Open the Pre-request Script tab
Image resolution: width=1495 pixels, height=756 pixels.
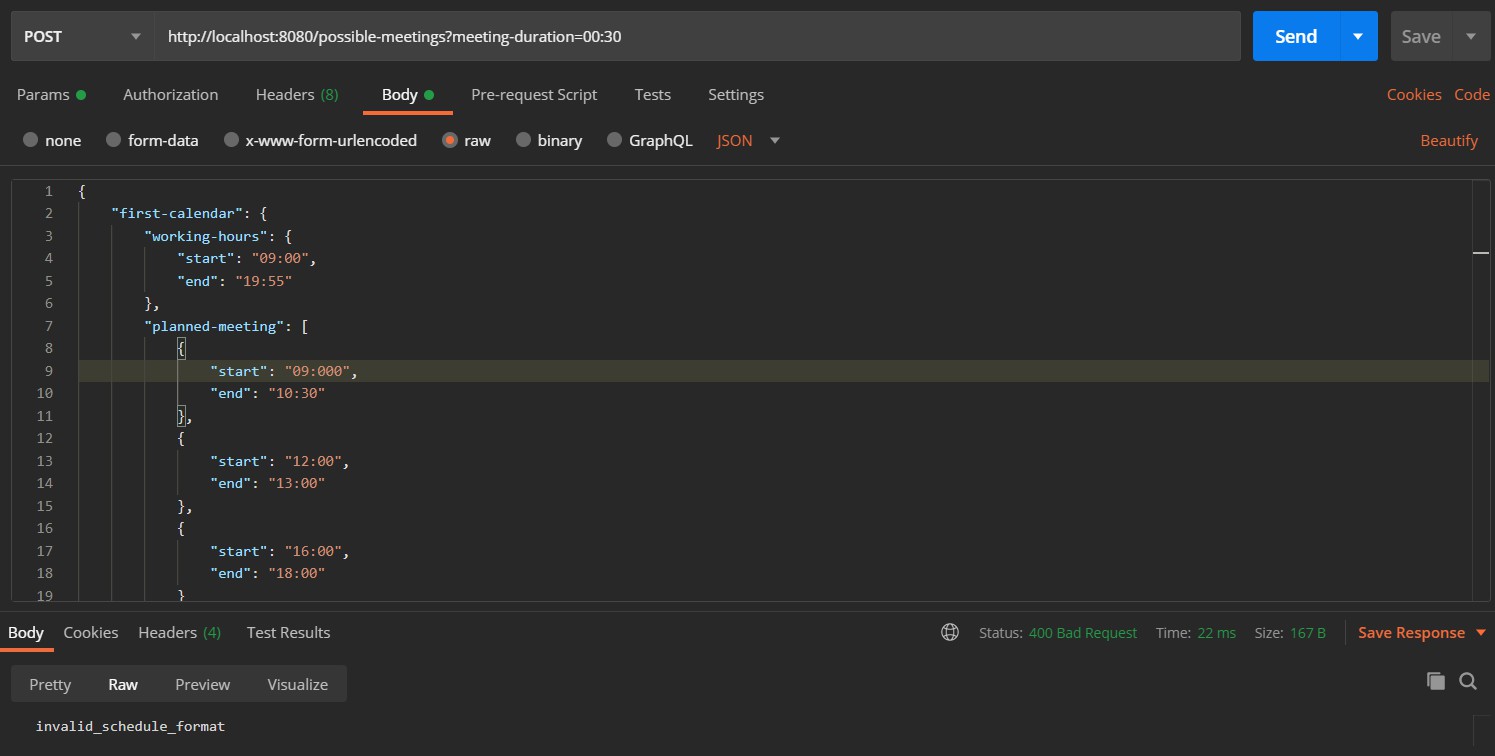click(x=534, y=94)
